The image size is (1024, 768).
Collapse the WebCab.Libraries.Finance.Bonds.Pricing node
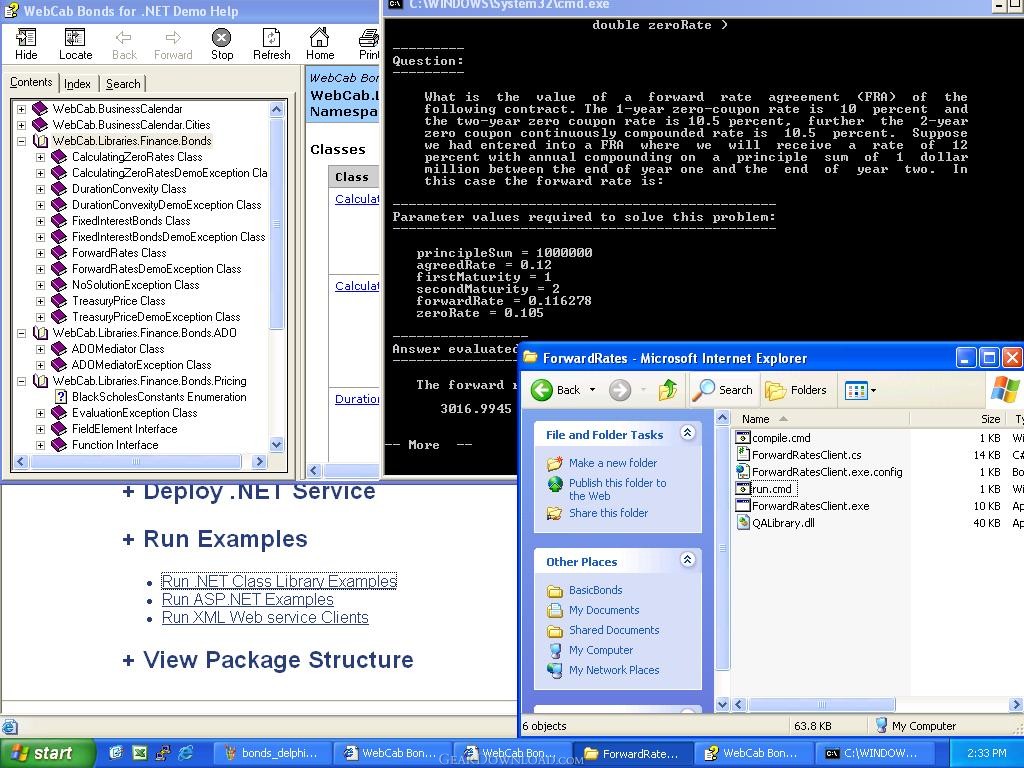click(x=22, y=381)
